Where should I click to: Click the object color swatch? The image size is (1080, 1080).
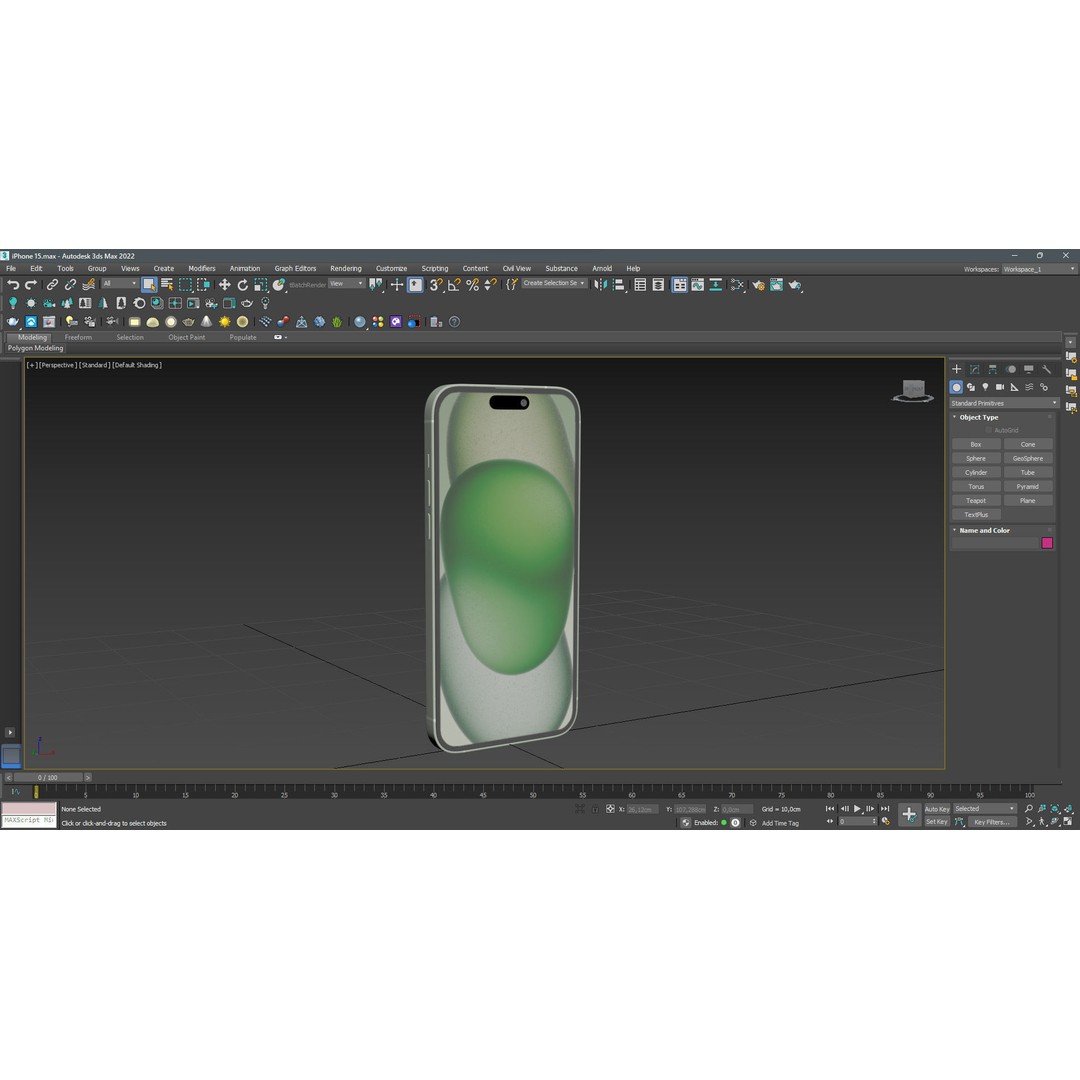pyautogui.click(x=1047, y=543)
